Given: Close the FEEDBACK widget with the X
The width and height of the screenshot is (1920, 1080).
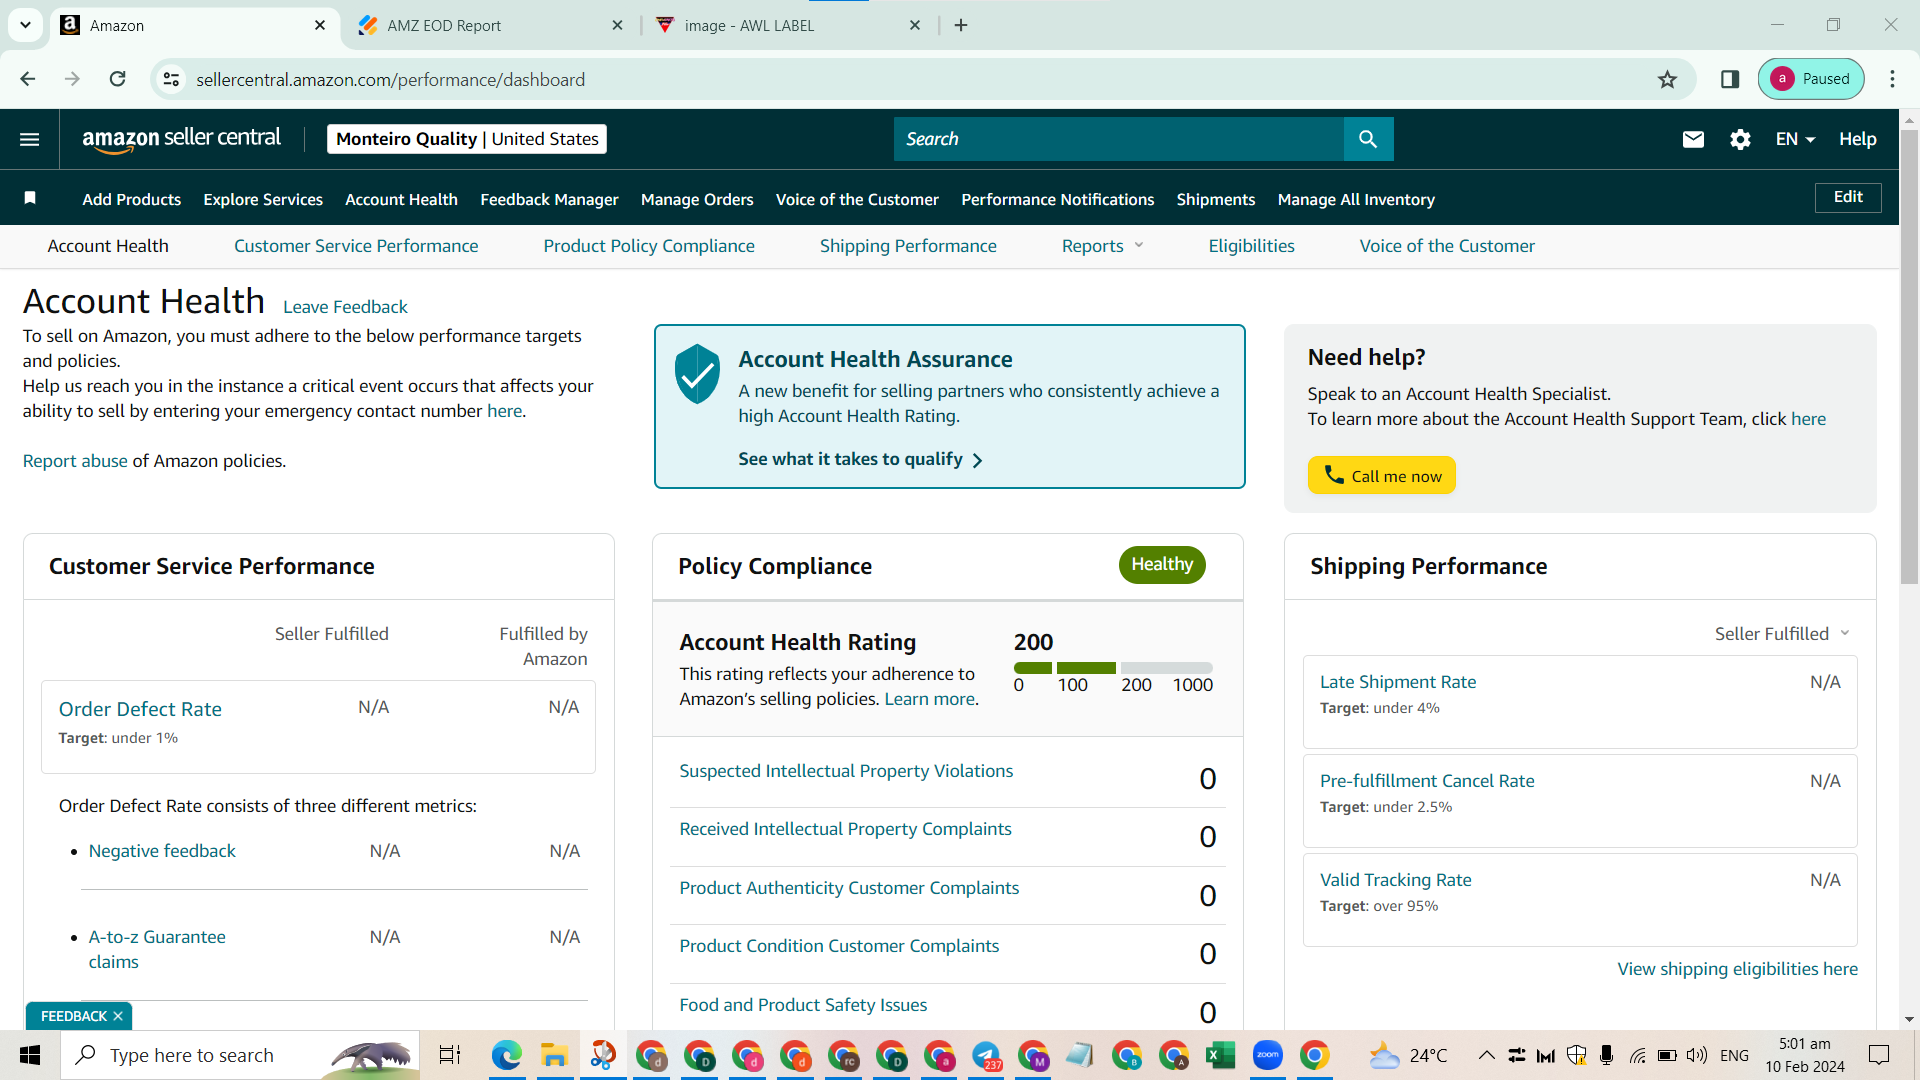Looking at the screenshot, I should pyautogui.click(x=118, y=1016).
